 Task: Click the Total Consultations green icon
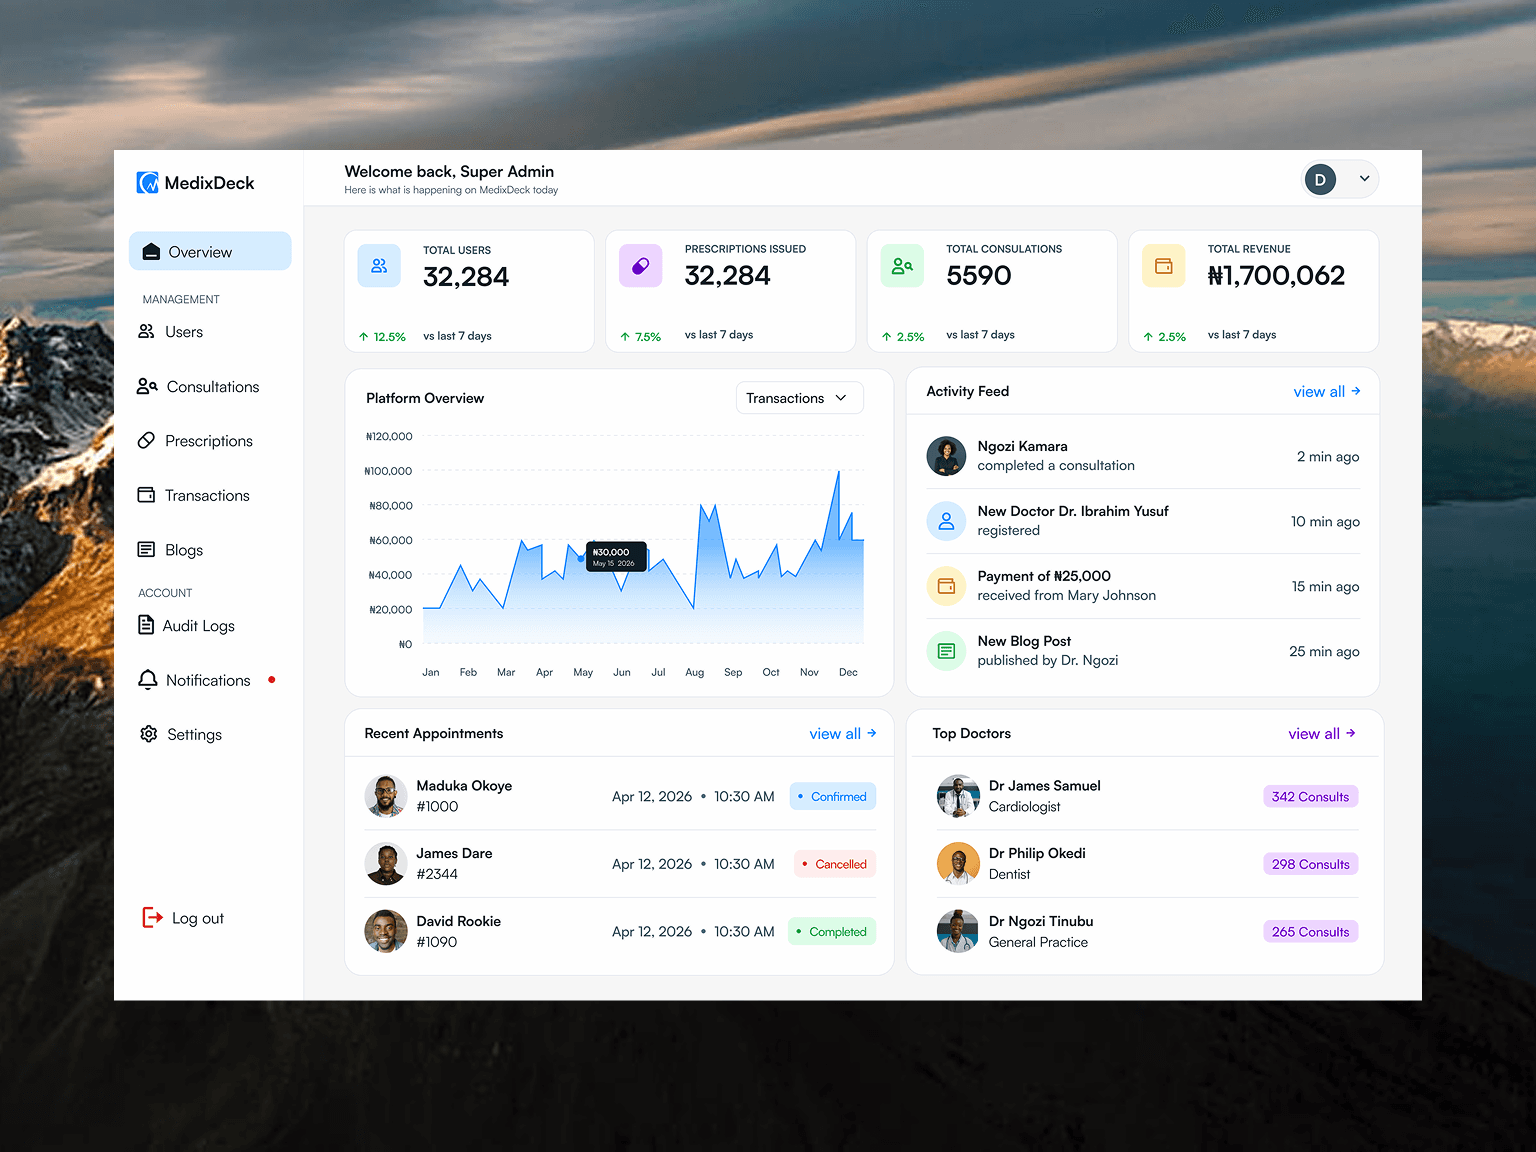(902, 266)
